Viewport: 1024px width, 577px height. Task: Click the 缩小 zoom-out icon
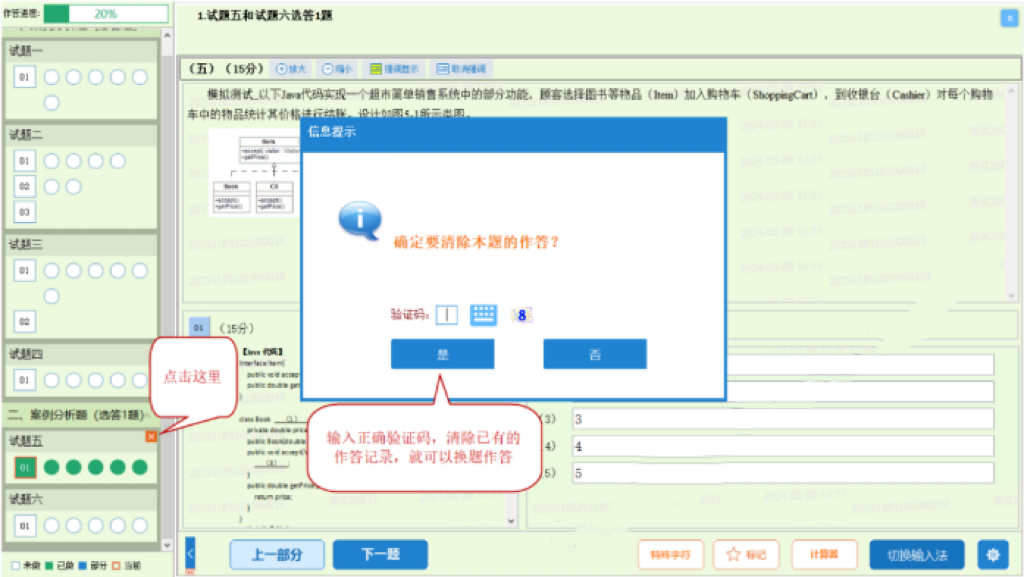coord(338,69)
